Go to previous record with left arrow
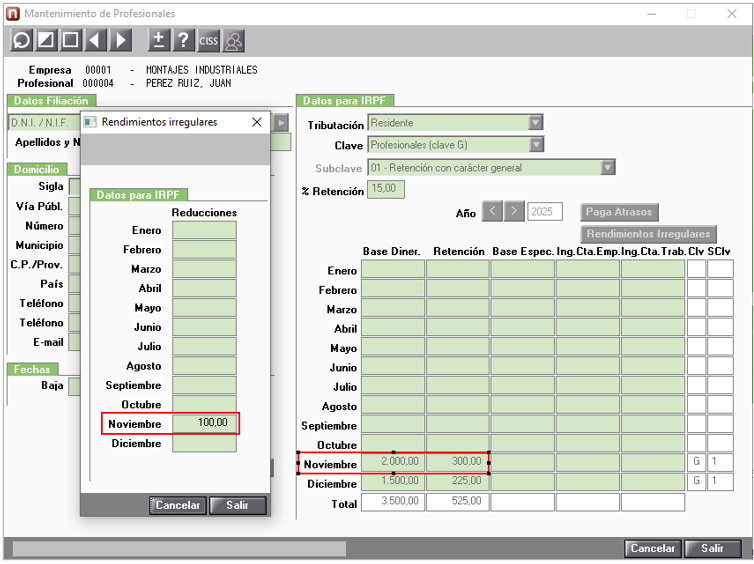 tap(96, 40)
